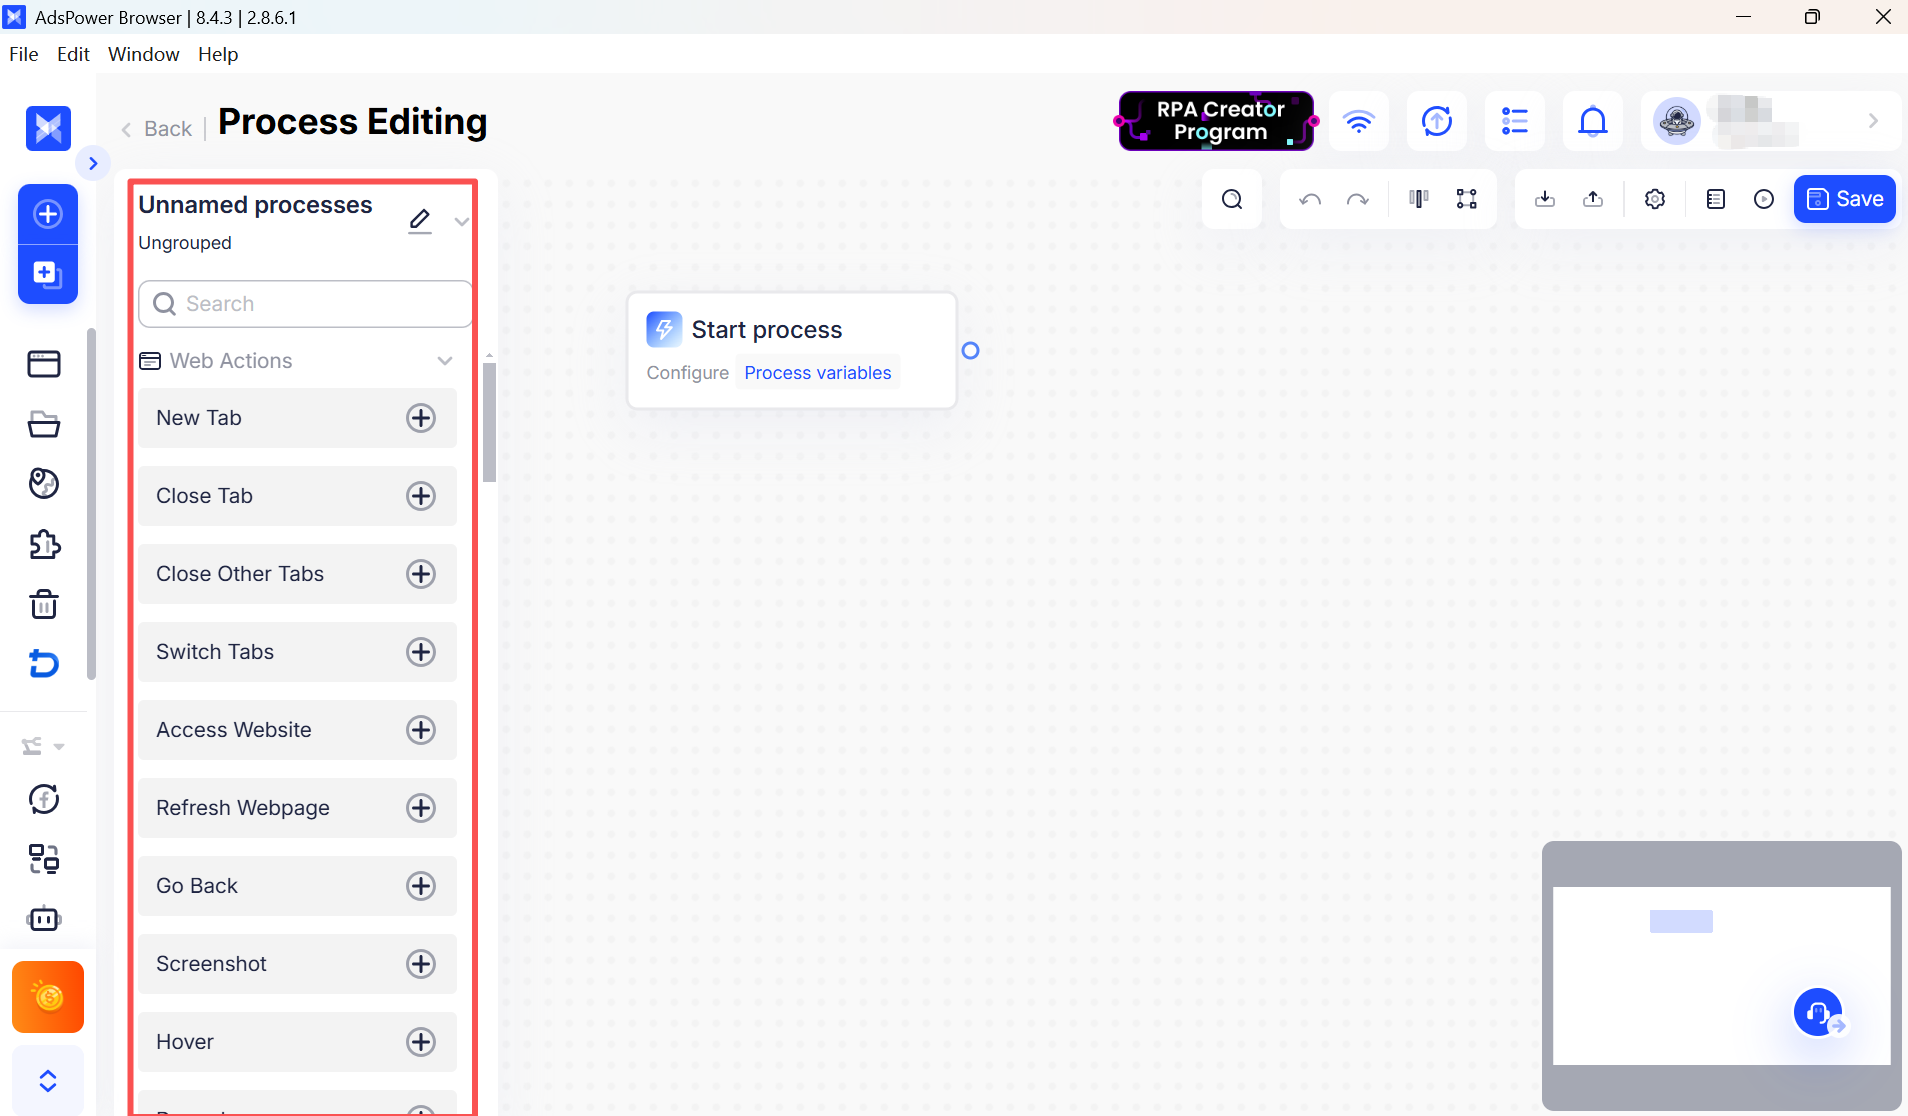1908x1116 pixels.
Task: Click the pencil icon to rename process
Action: pyautogui.click(x=420, y=220)
